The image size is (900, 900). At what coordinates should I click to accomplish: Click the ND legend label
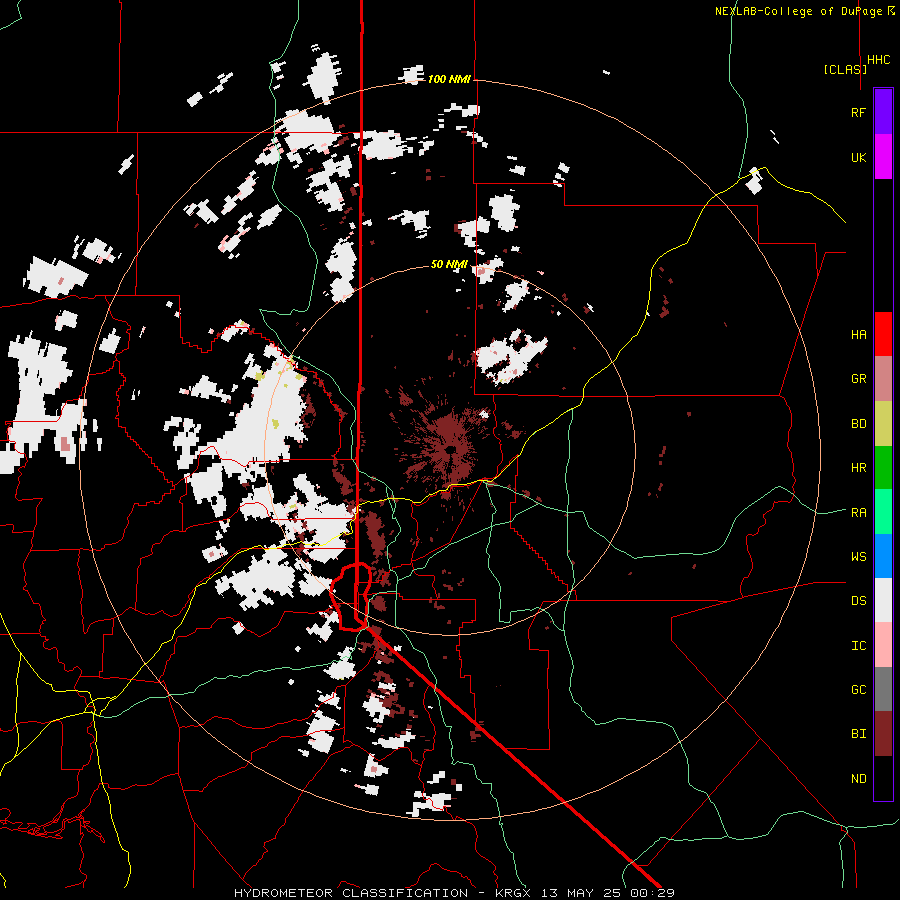[x=858, y=779]
